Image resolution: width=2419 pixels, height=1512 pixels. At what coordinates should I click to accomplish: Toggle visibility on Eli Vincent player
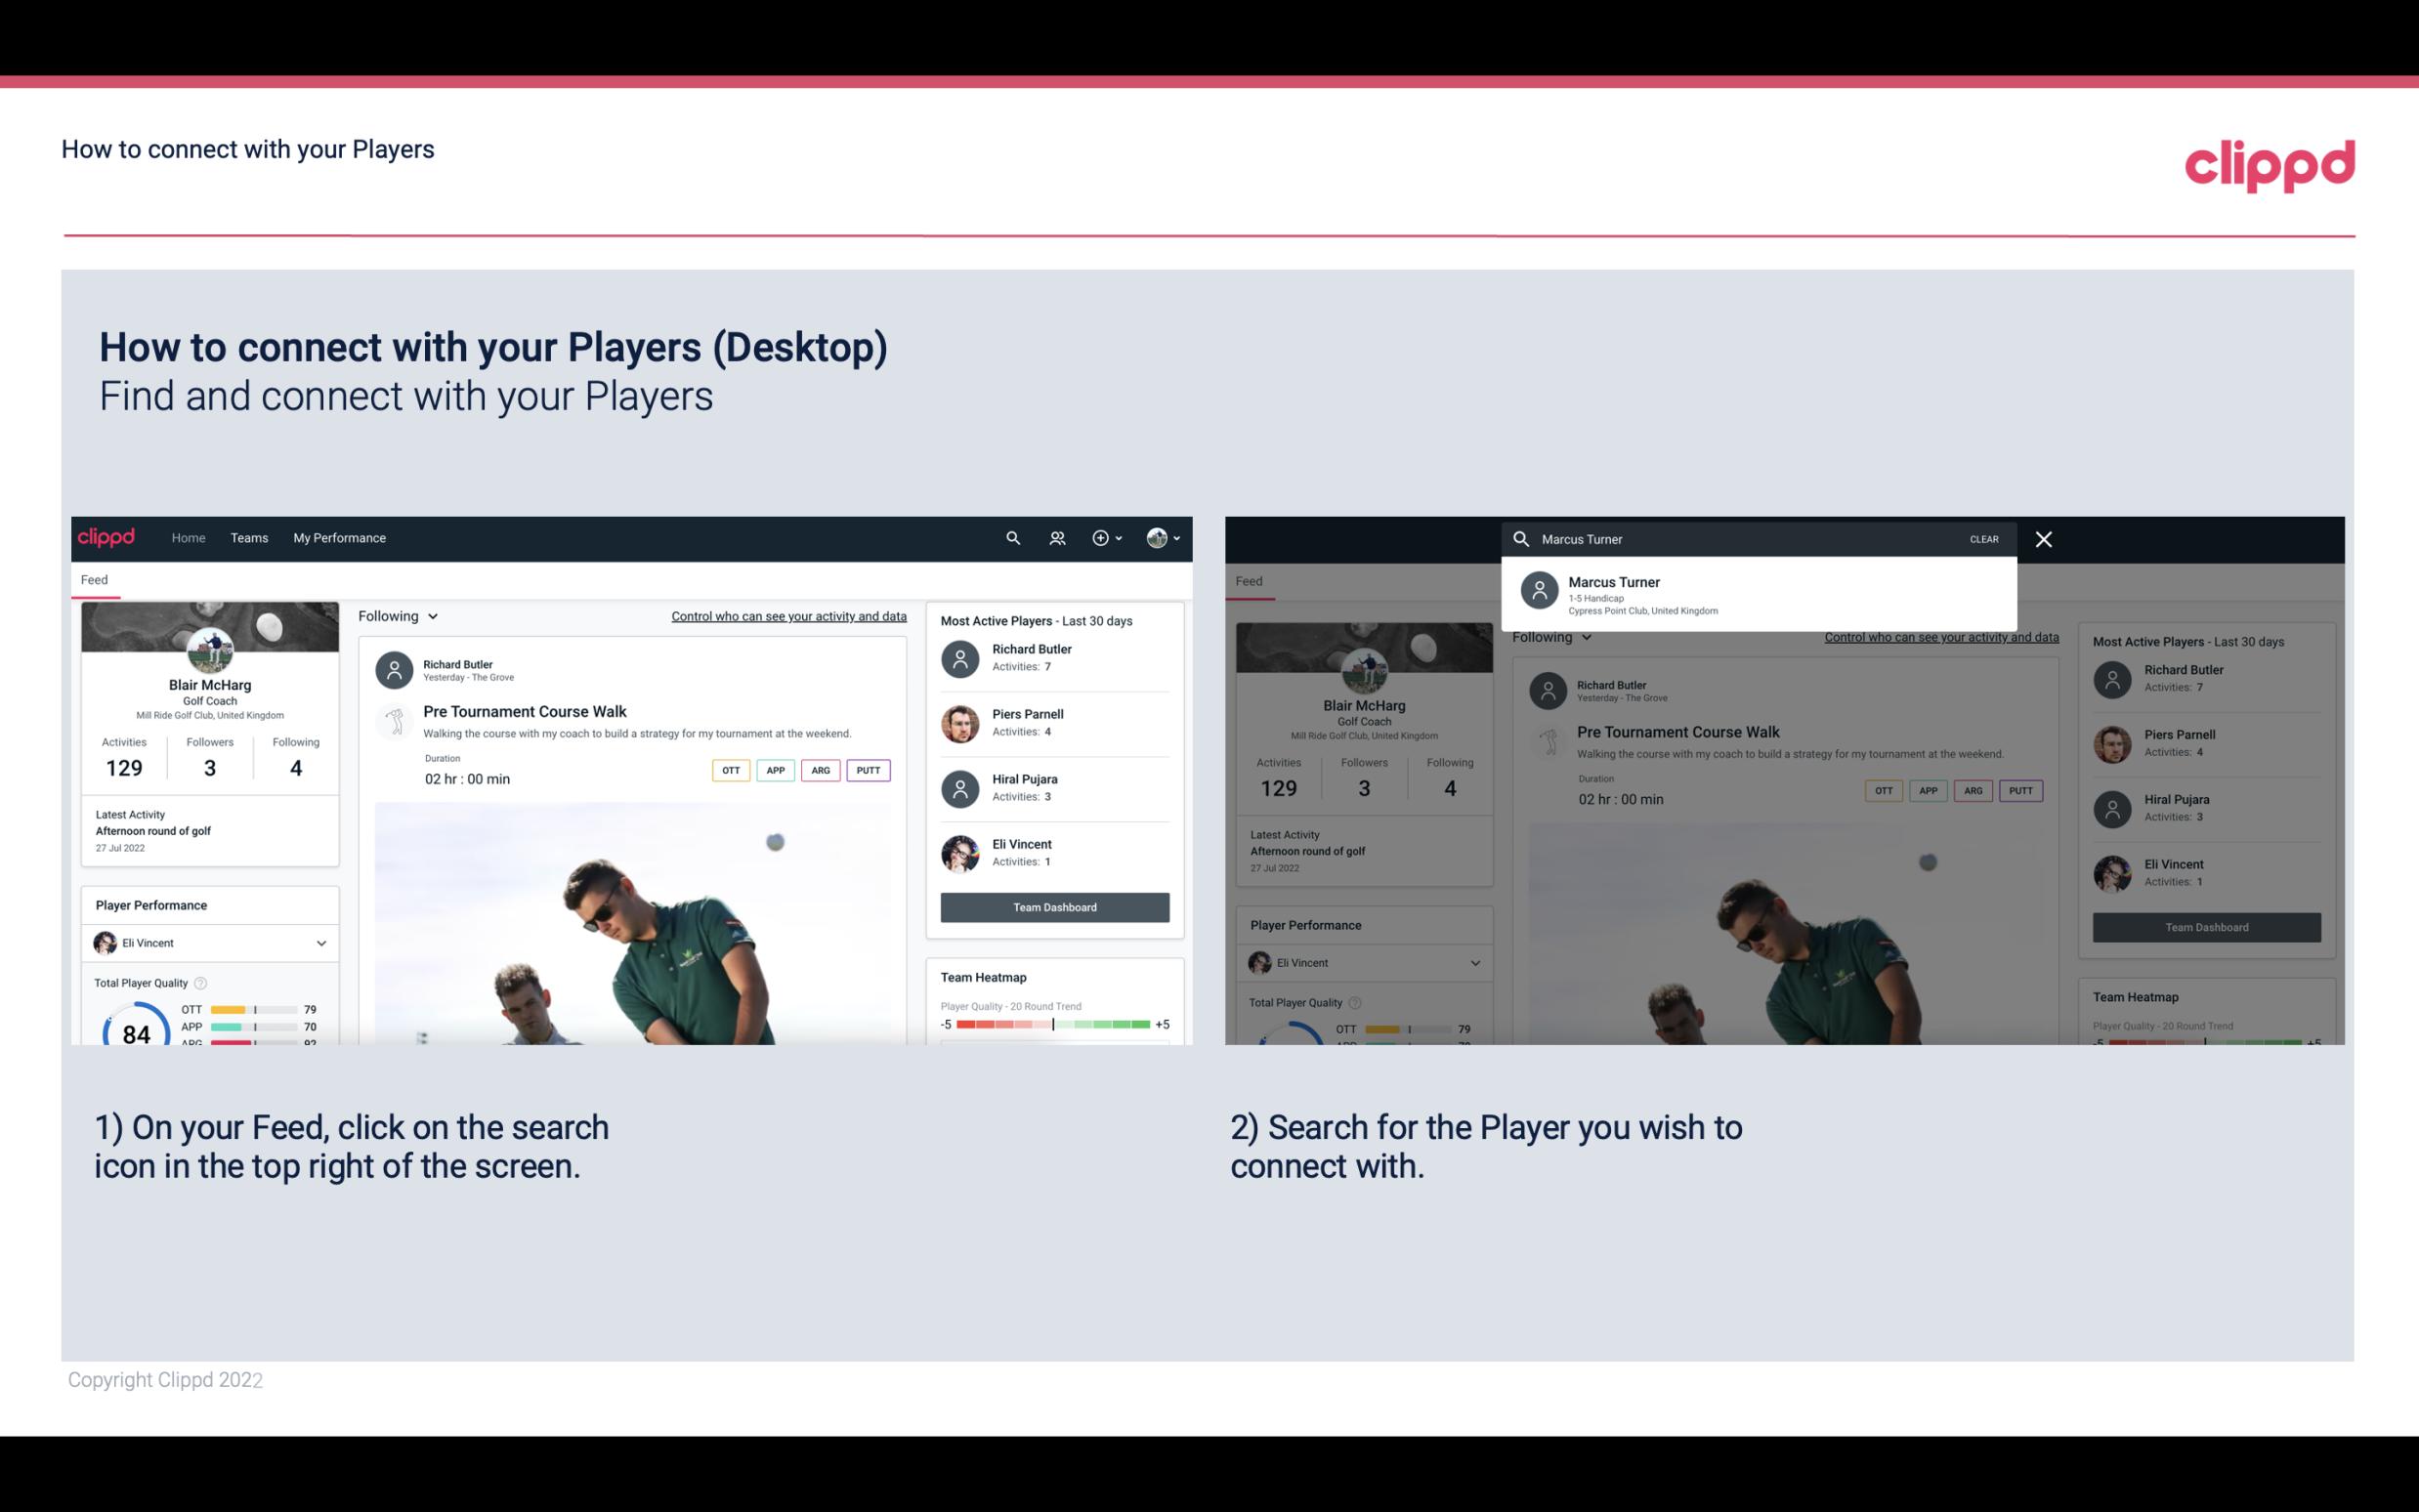[320, 943]
